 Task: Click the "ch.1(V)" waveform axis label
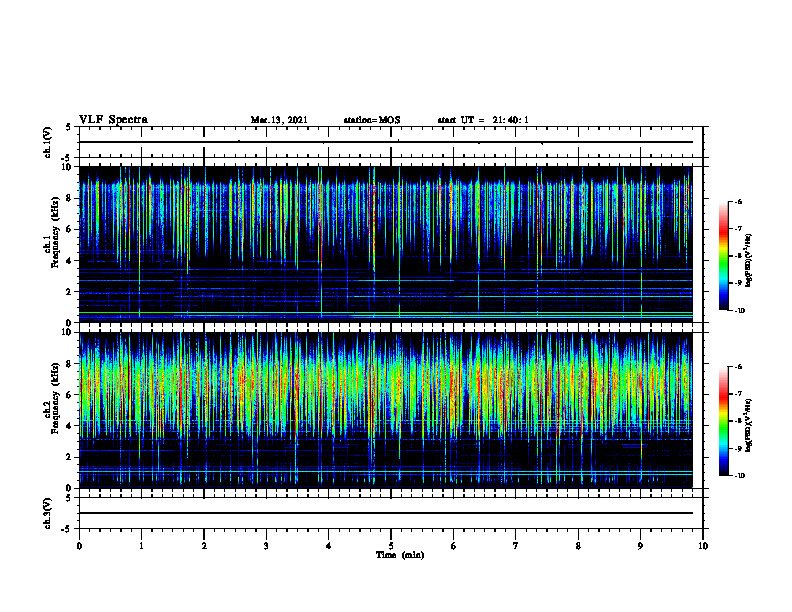[x=47, y=142]
